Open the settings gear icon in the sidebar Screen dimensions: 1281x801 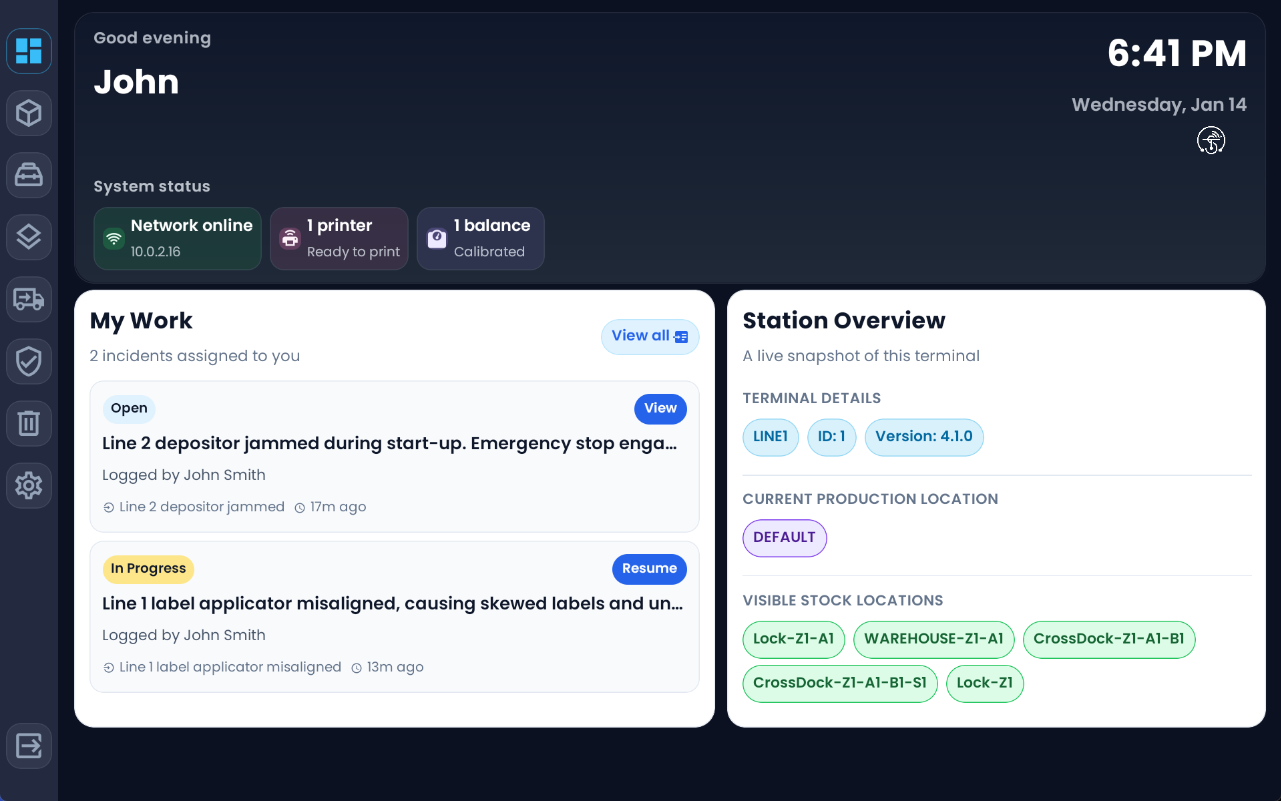click(x=28, y=485)
